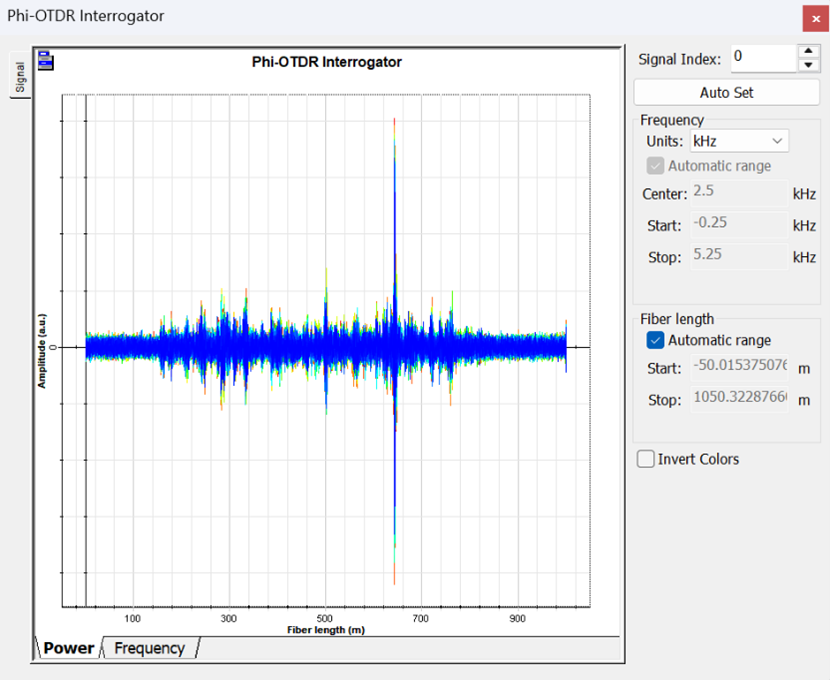Open the graph menu icon above the plot
Screen dimensions: 830x680
coord(45,62)
